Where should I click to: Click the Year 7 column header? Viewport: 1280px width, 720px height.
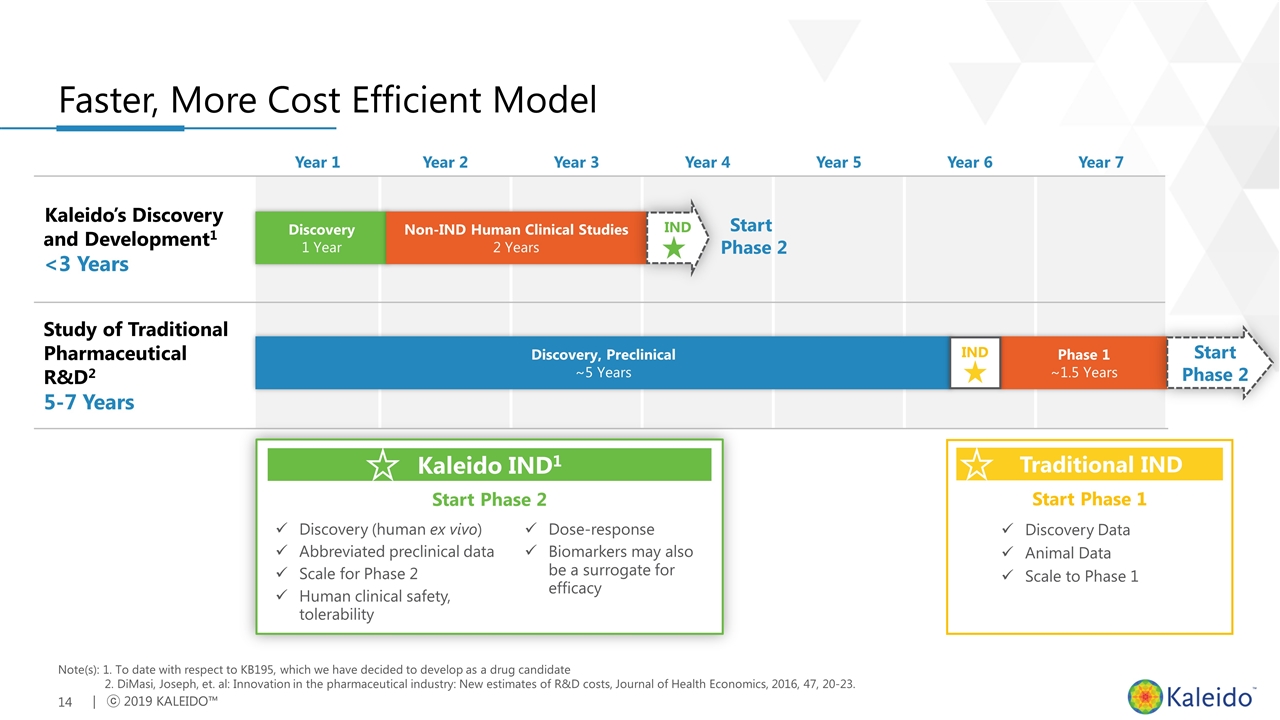[1100, 162]
